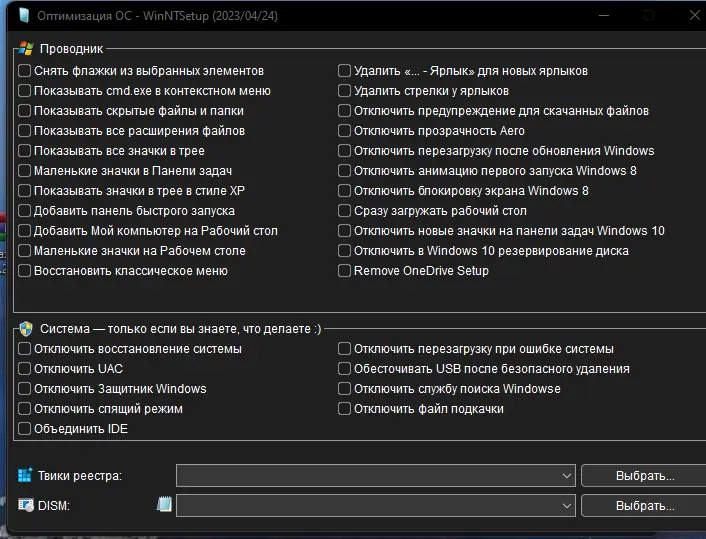The width and height of the screenshot is (706, 539).
Task: Enable Обесточивать USB после безопасного удаления
Action: point(344,369)
